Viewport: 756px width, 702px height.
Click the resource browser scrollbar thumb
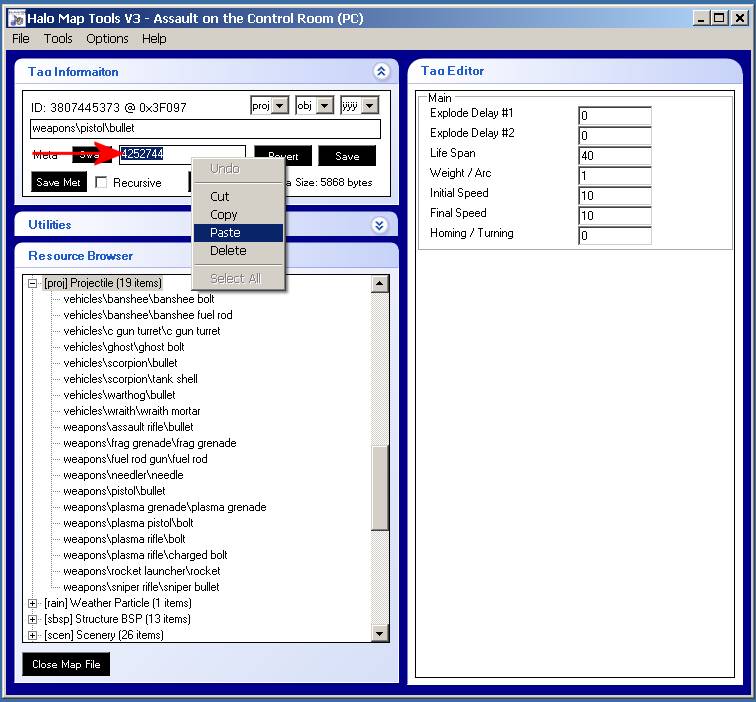pyautogui.click(x=380, y=488)
